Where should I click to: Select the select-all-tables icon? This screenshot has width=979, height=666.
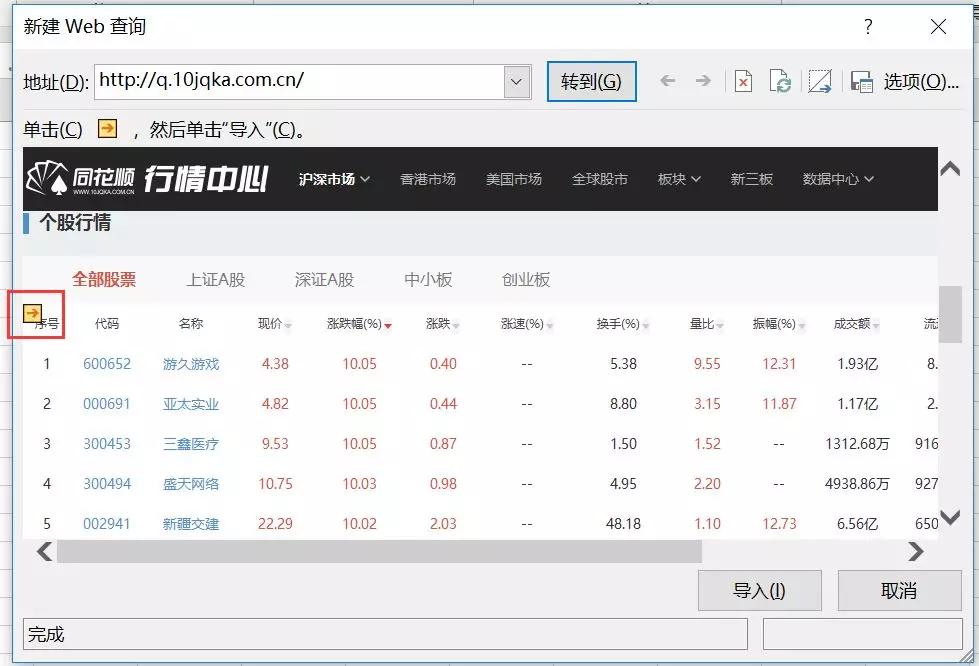[820, 81]
